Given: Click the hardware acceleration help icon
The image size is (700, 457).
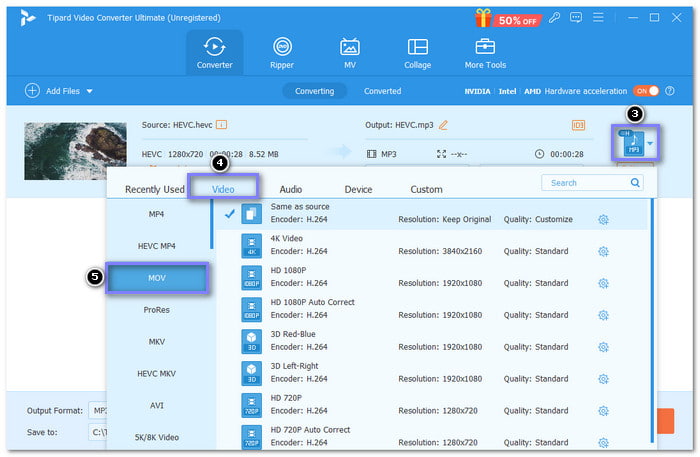Looking at the screenshot, I should coord(670,91).
